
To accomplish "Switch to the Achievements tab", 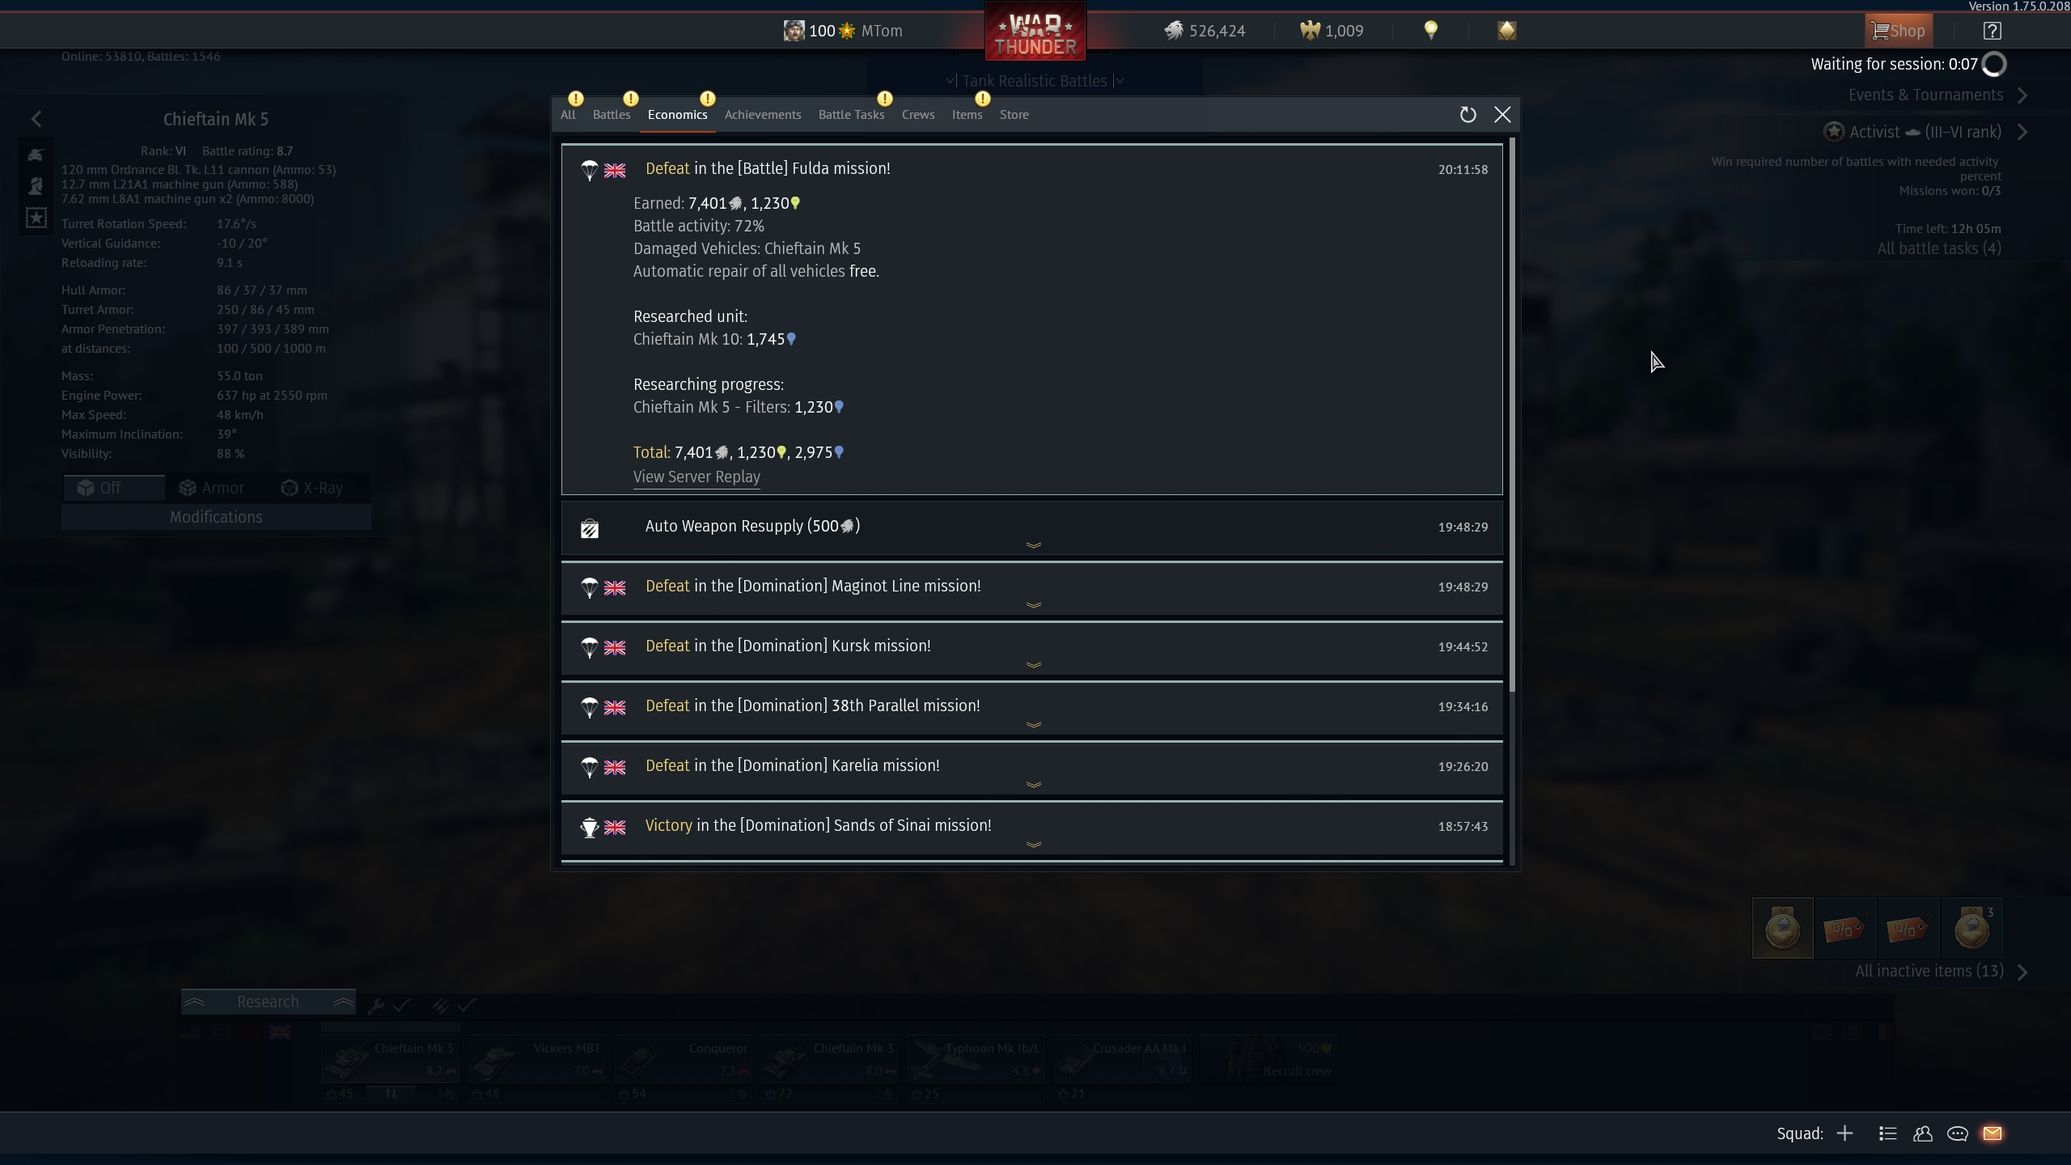I will (x=762, y=115).
